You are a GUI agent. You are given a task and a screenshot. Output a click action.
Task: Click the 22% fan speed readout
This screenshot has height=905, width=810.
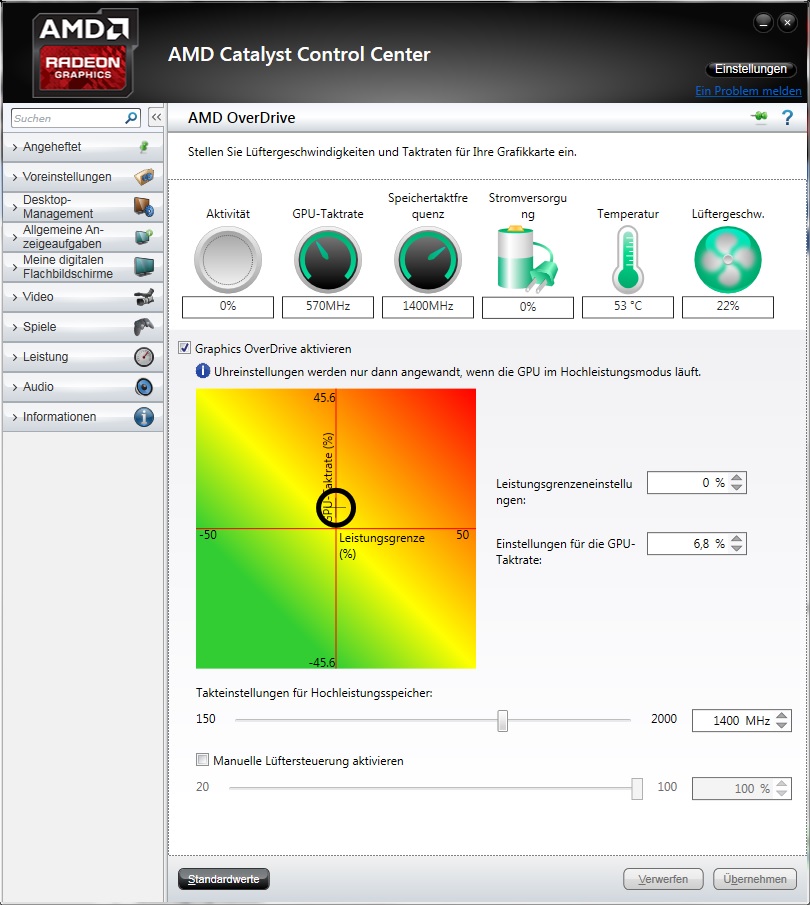coord(727,306)
